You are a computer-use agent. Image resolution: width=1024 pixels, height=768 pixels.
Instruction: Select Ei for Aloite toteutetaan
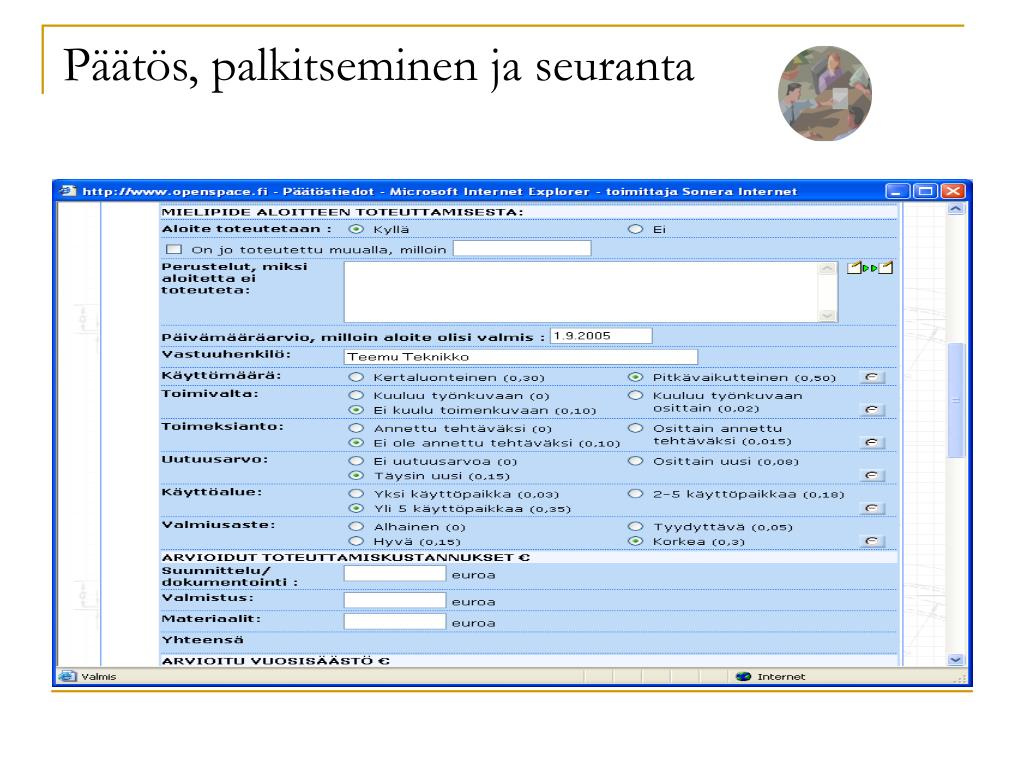635,229
